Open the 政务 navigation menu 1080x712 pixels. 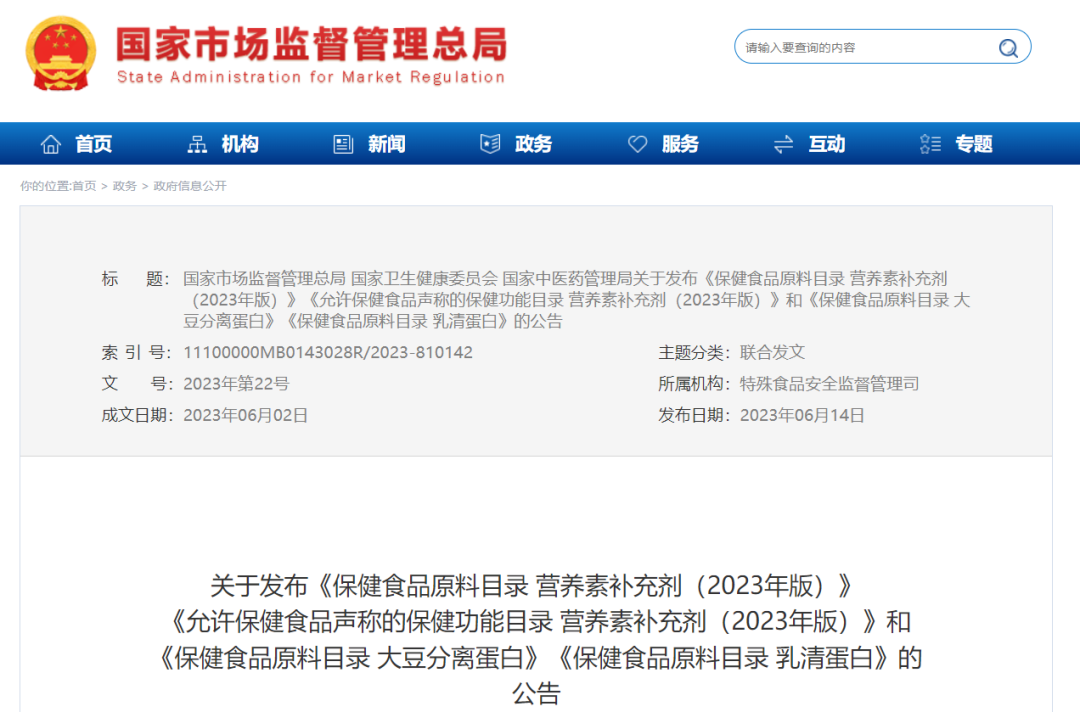click(x=533, y=144)
